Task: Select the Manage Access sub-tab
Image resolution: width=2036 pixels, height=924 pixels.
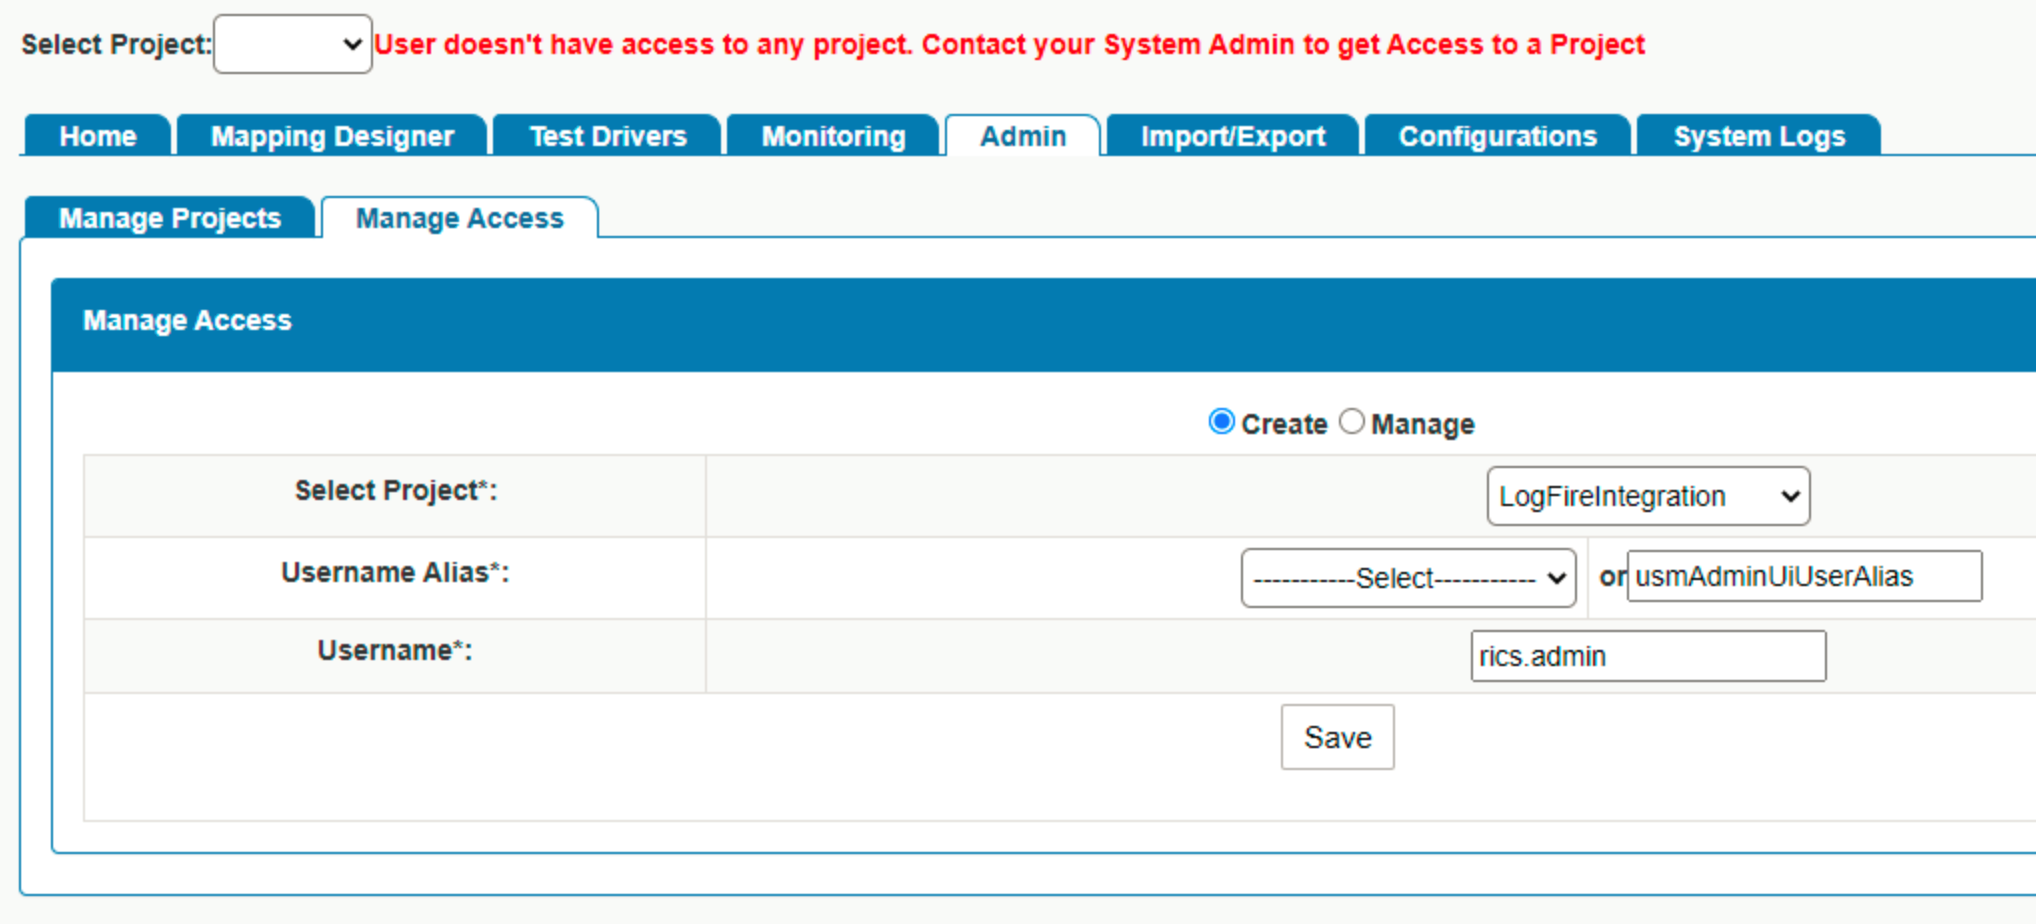Action: 459,218
